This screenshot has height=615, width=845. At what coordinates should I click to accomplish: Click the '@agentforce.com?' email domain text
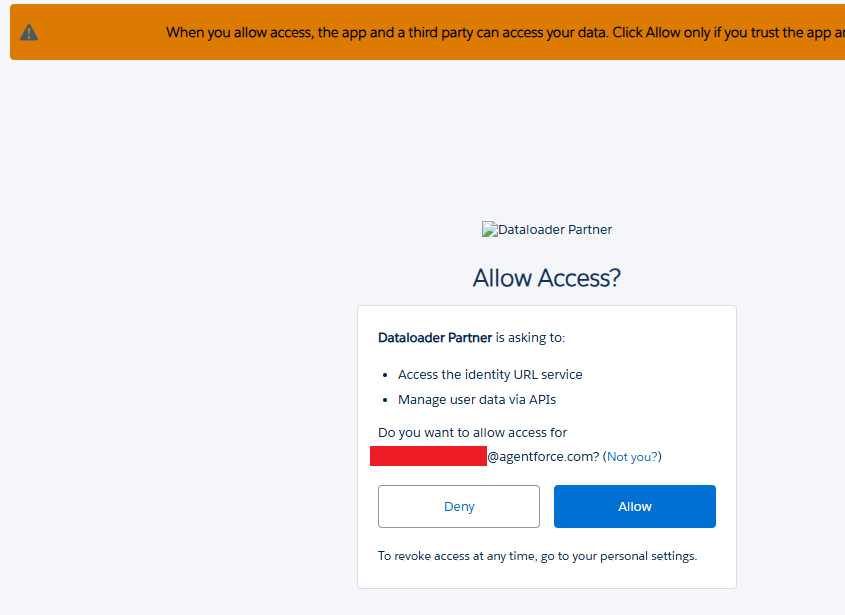click(x=543, y=457)
